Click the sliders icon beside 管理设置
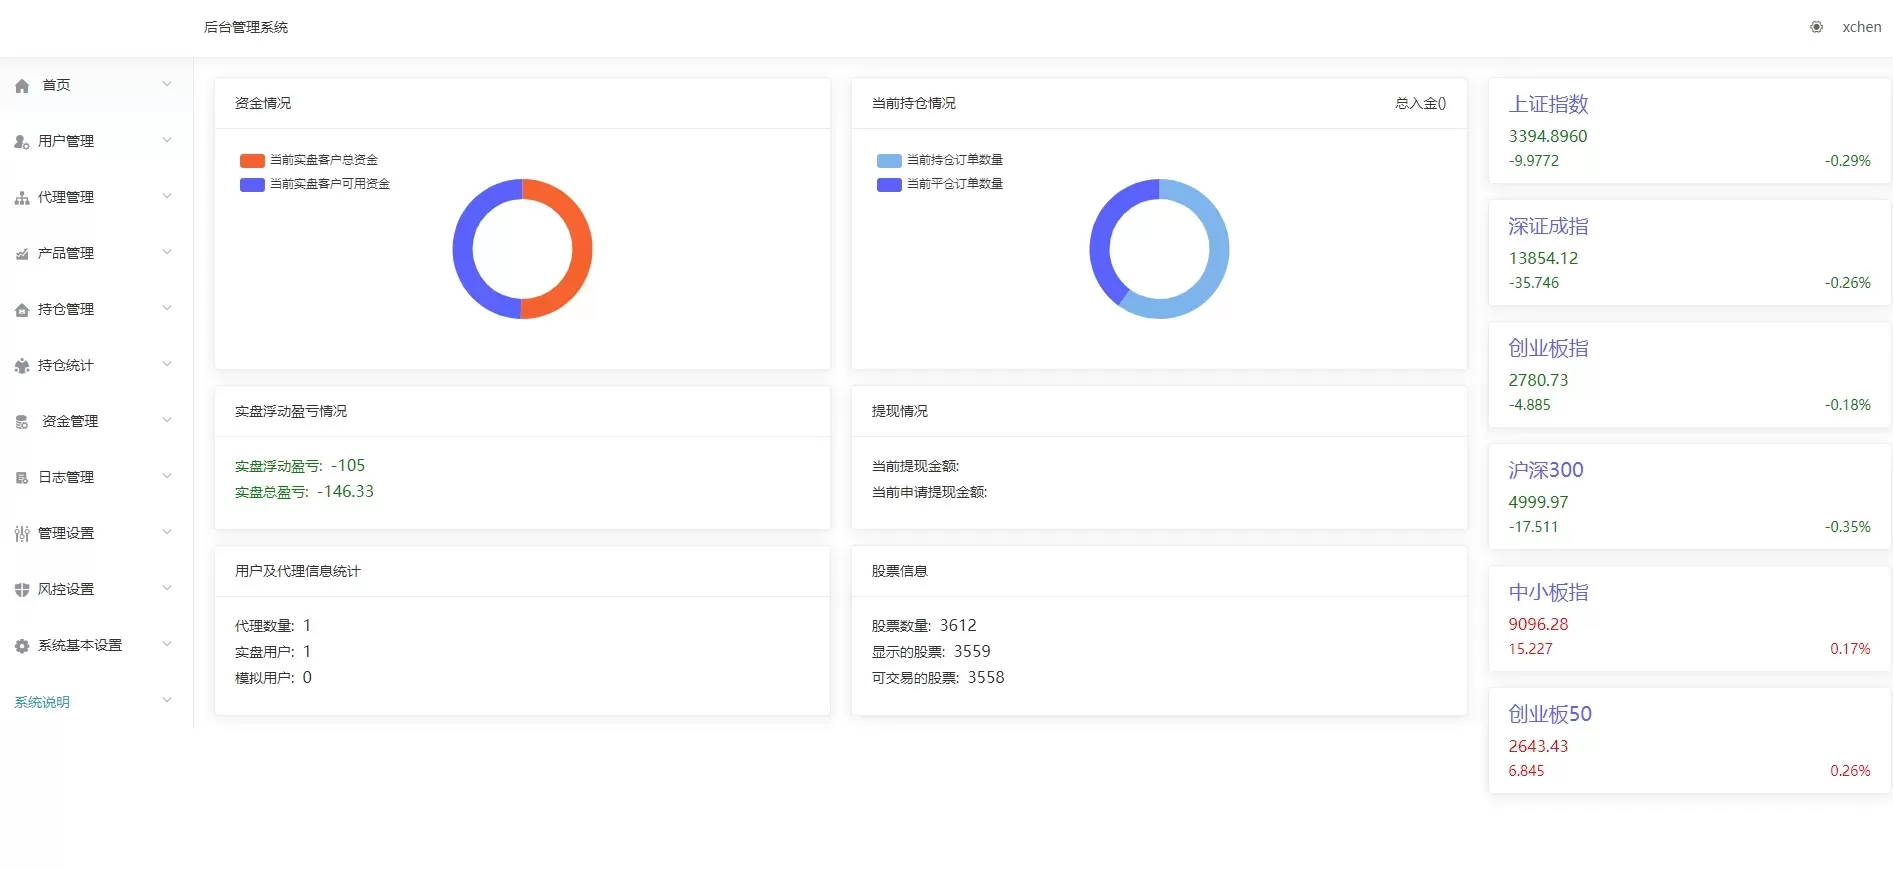This screenshot has width=1893, height=870. (x=21, y=534)
